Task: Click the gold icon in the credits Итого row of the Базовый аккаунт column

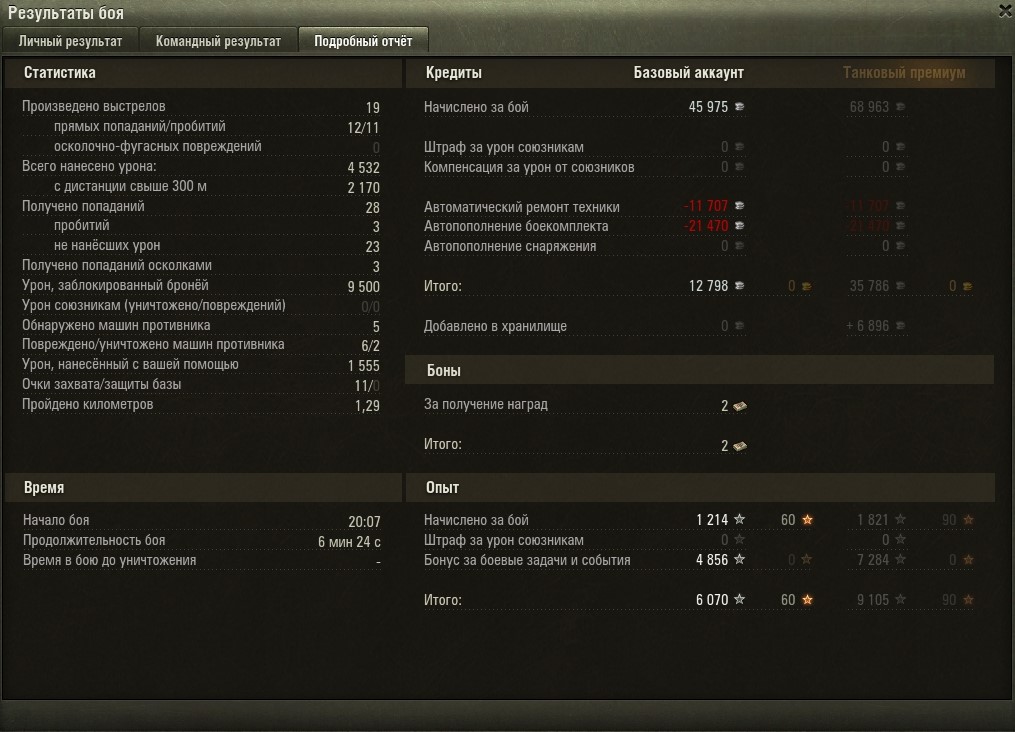Action: tap(807, 286)
